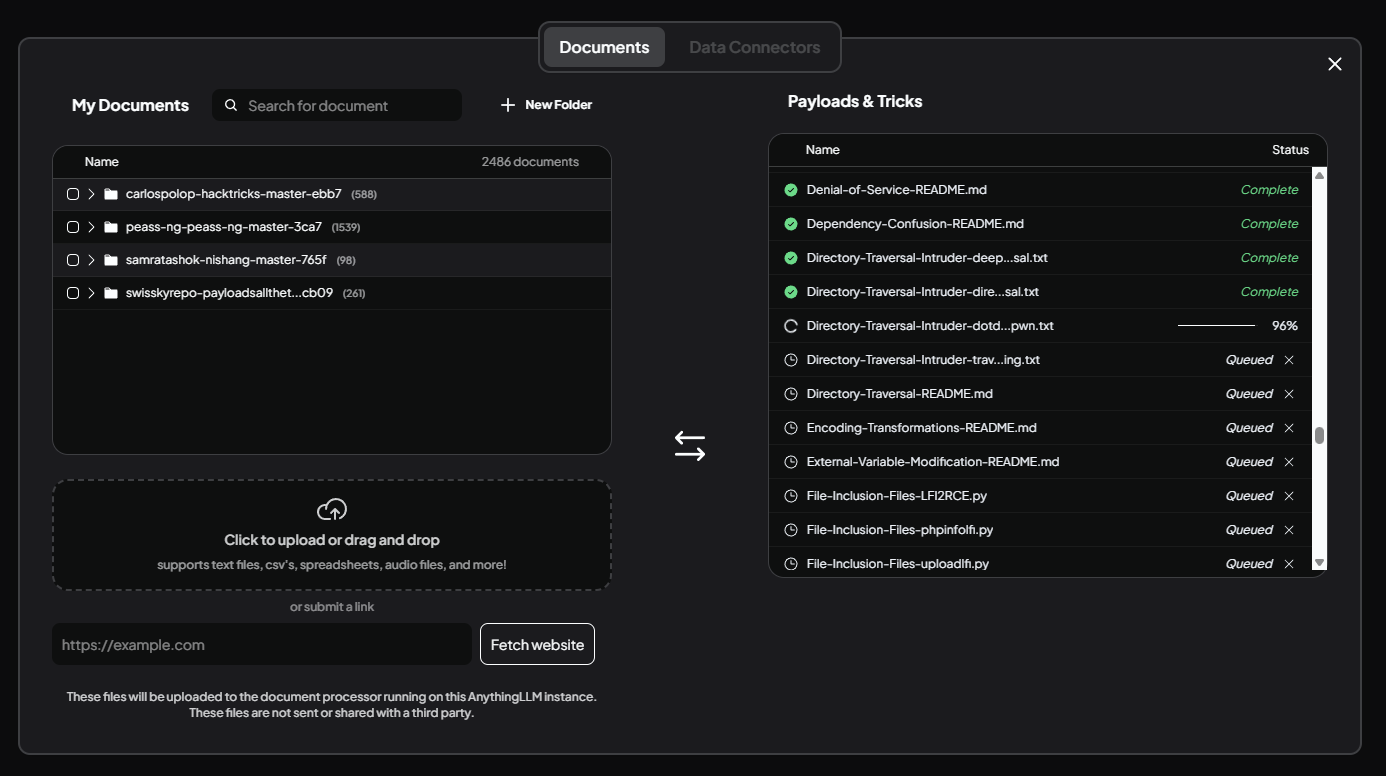
Task: Expand the samratashok-nishang-master-765f folder chevron
Action: [91, 260]
